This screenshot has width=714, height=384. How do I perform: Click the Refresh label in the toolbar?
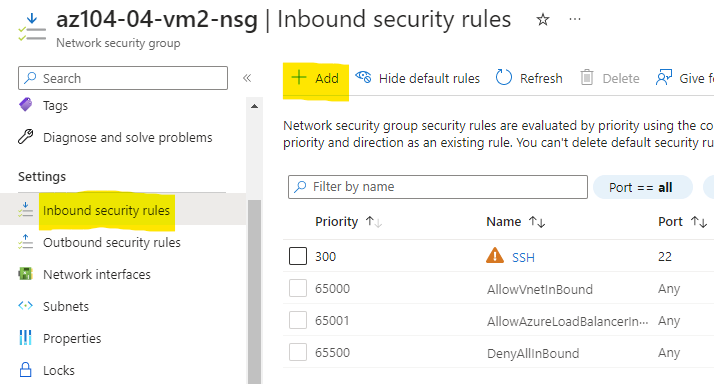coord(541,79)
